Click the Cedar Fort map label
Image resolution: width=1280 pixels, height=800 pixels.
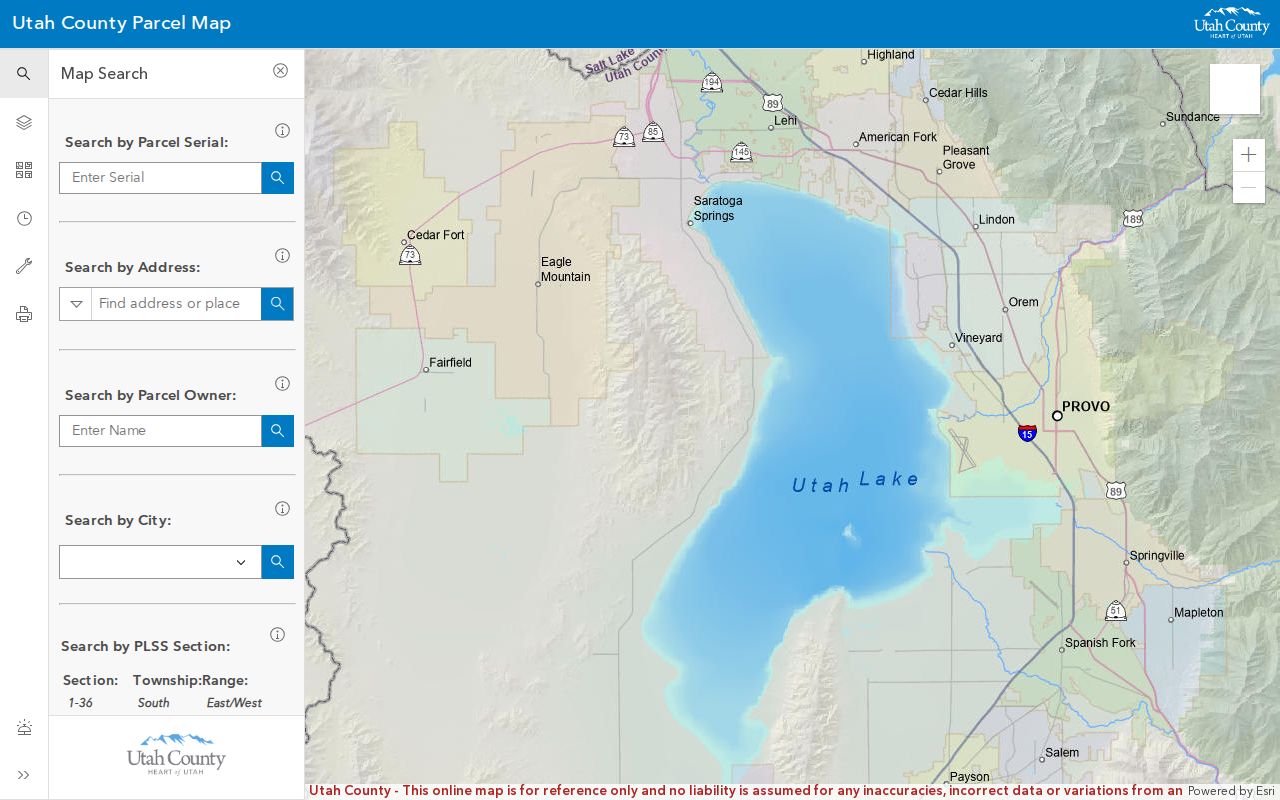436,235
